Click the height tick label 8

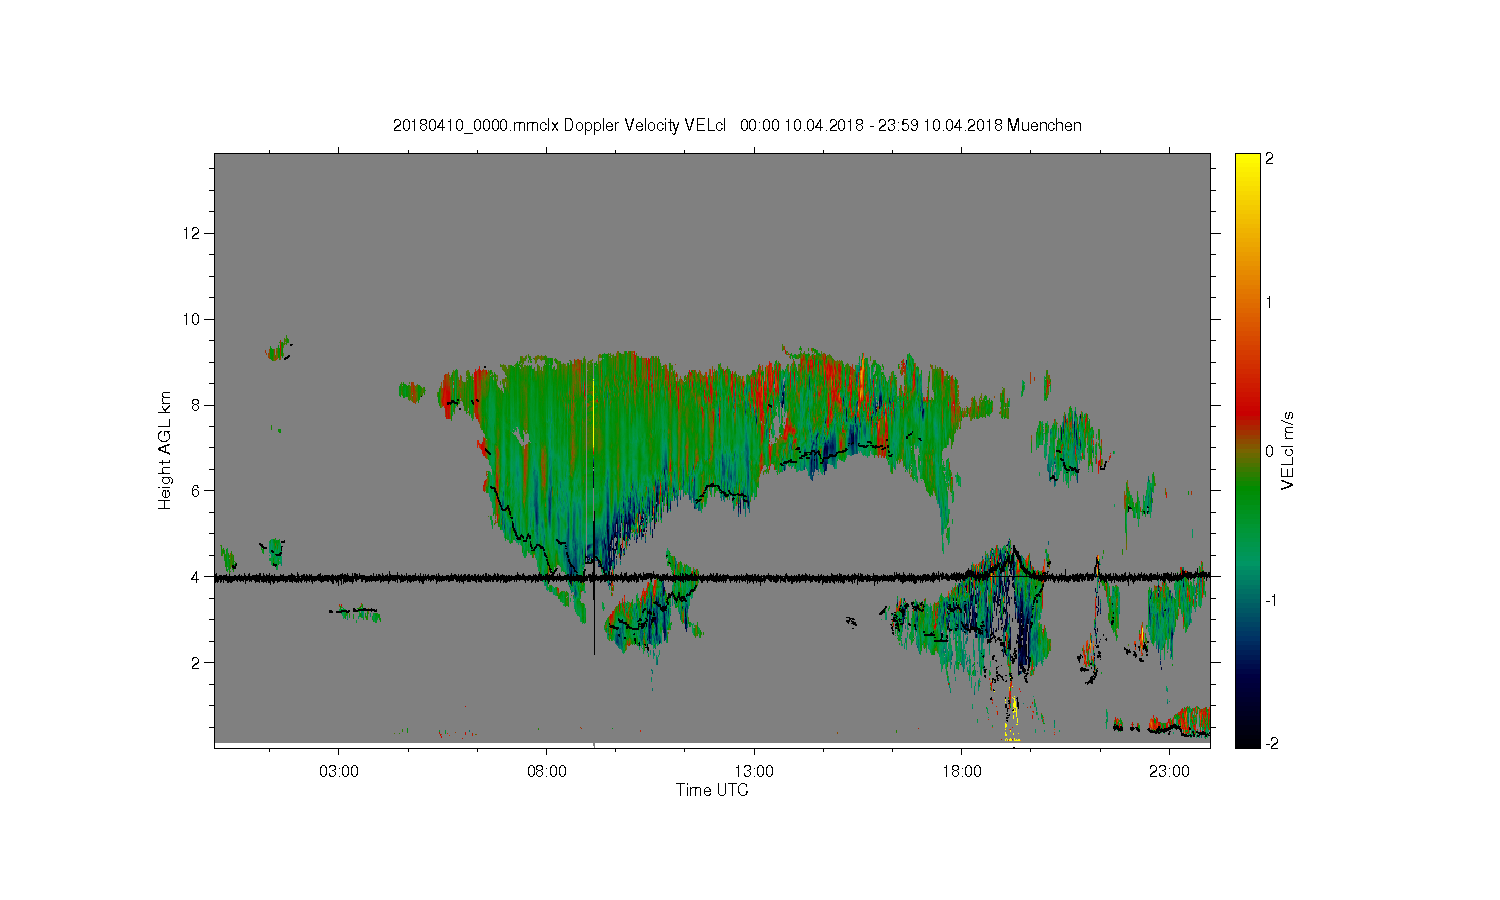coord(198,405)
